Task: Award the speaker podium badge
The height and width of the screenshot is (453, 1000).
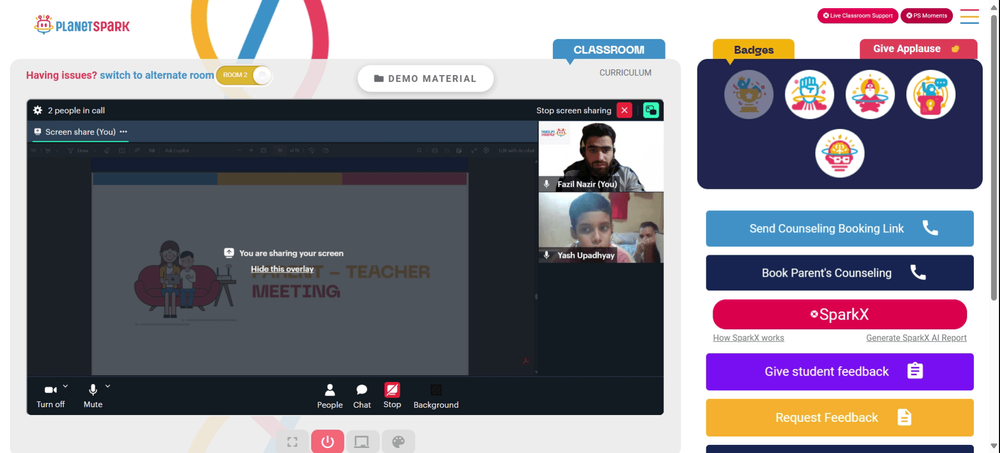Action: 930,94
